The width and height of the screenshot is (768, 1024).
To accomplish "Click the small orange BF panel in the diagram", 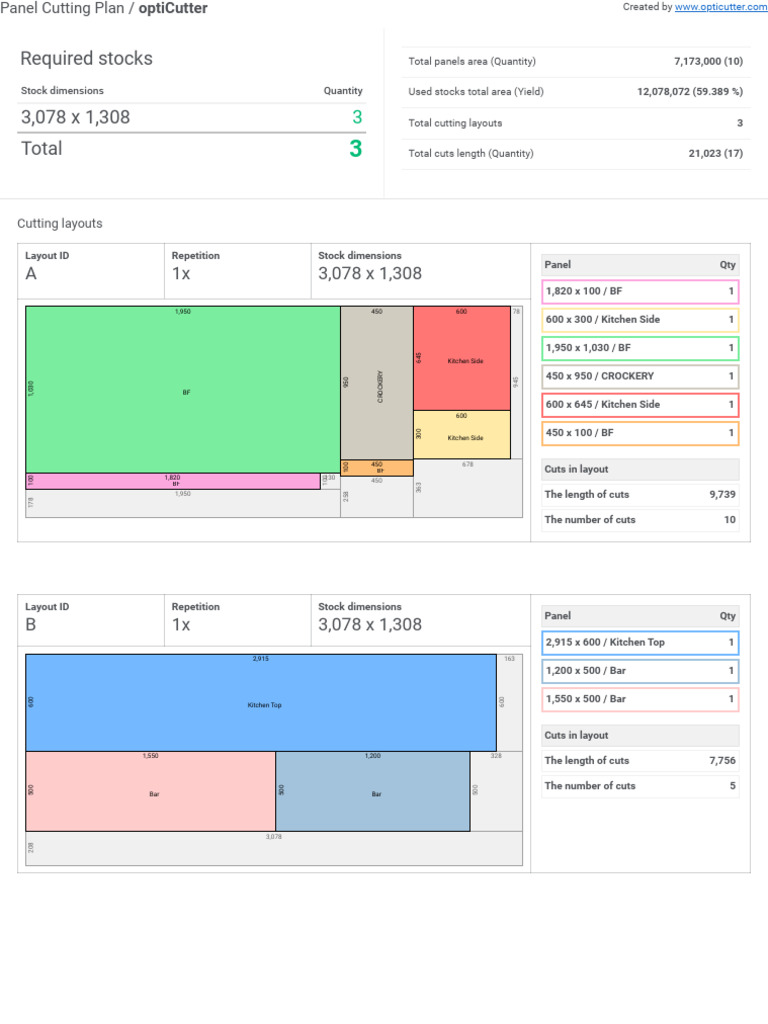I will pyautogui.click(x=377, y=468).
